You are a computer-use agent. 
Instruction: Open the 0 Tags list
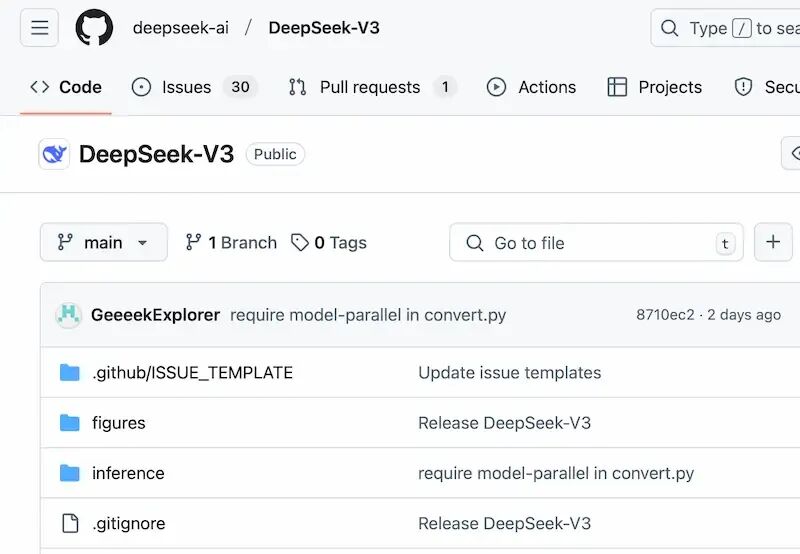pyautogui.click(x=329, y=243)
